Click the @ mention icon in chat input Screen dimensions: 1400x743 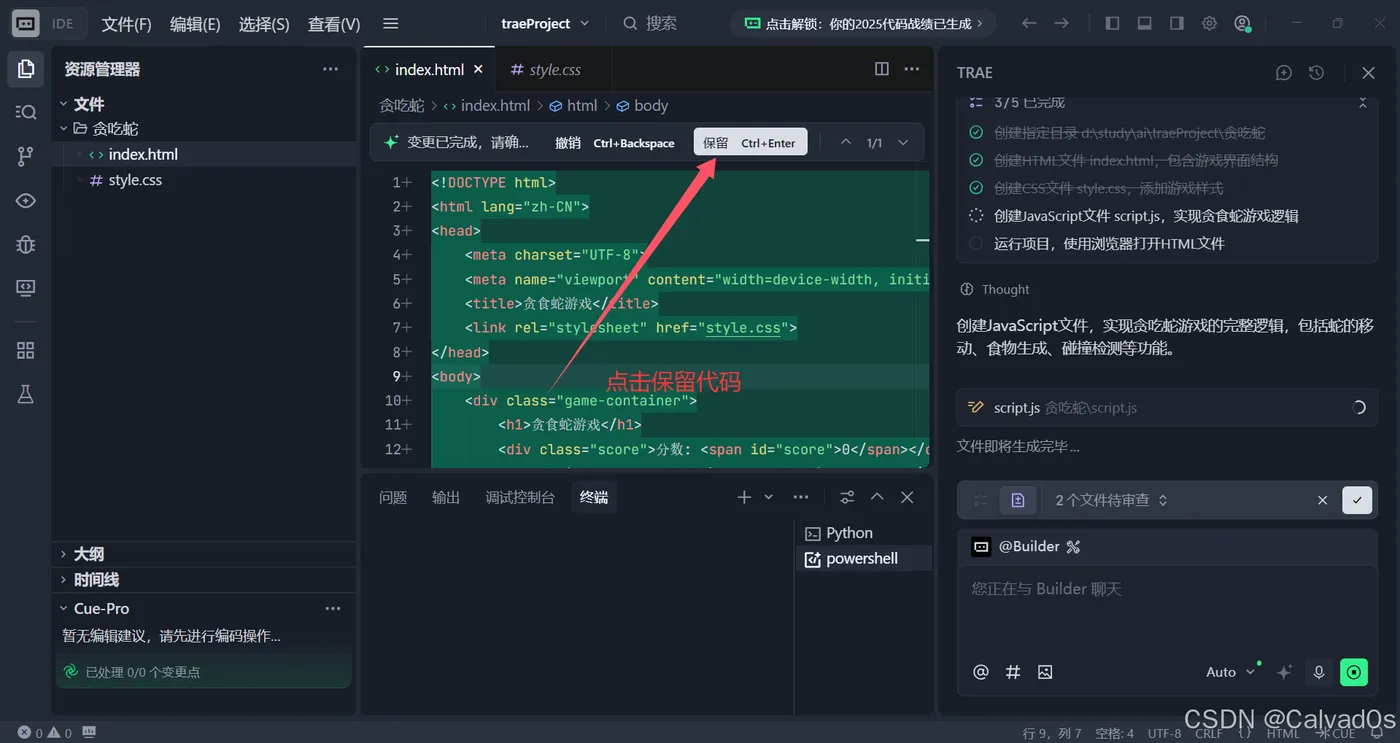tap(981, 672)
